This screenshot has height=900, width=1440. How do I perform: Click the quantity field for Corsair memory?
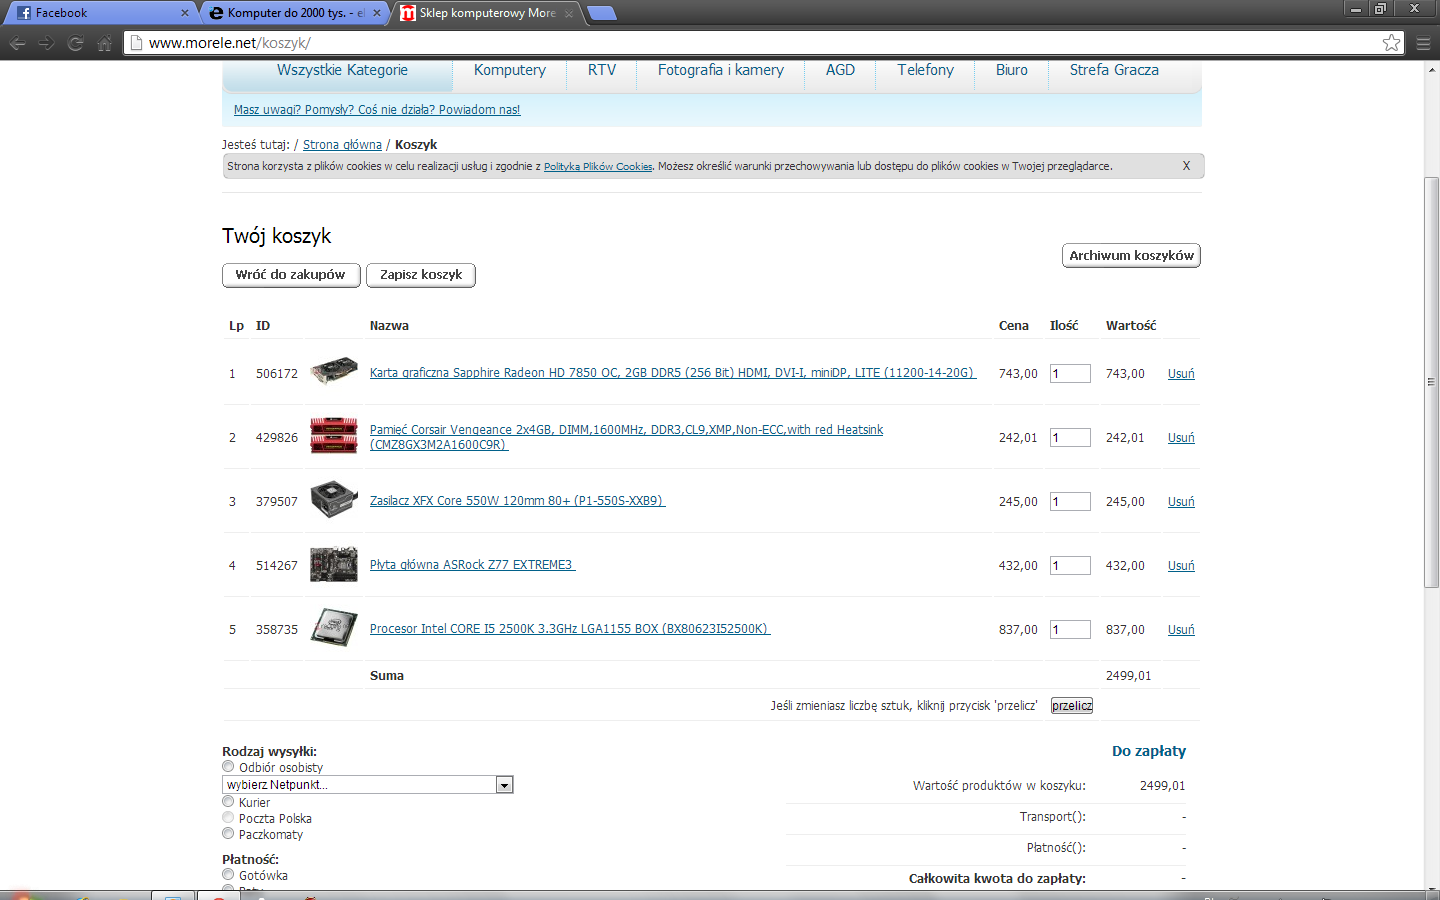point(1070,438)
